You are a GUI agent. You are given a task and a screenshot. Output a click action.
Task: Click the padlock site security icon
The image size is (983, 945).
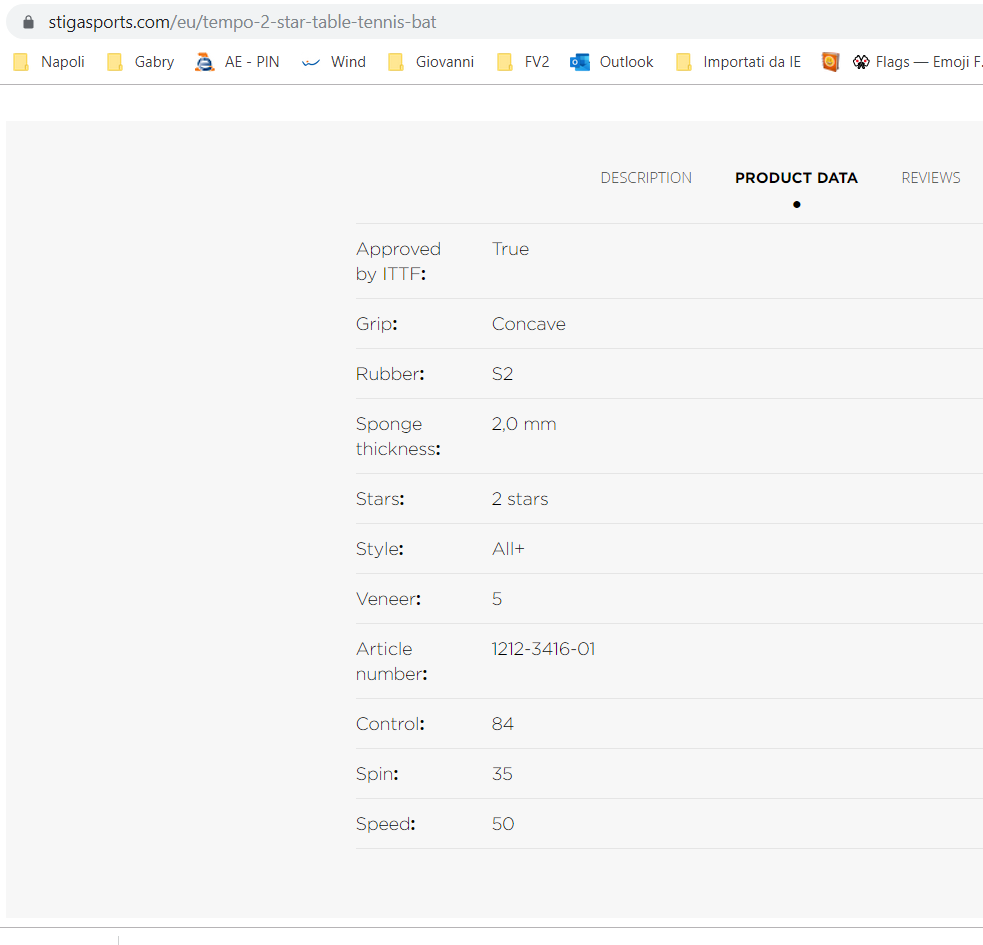(x=27, y=22)
